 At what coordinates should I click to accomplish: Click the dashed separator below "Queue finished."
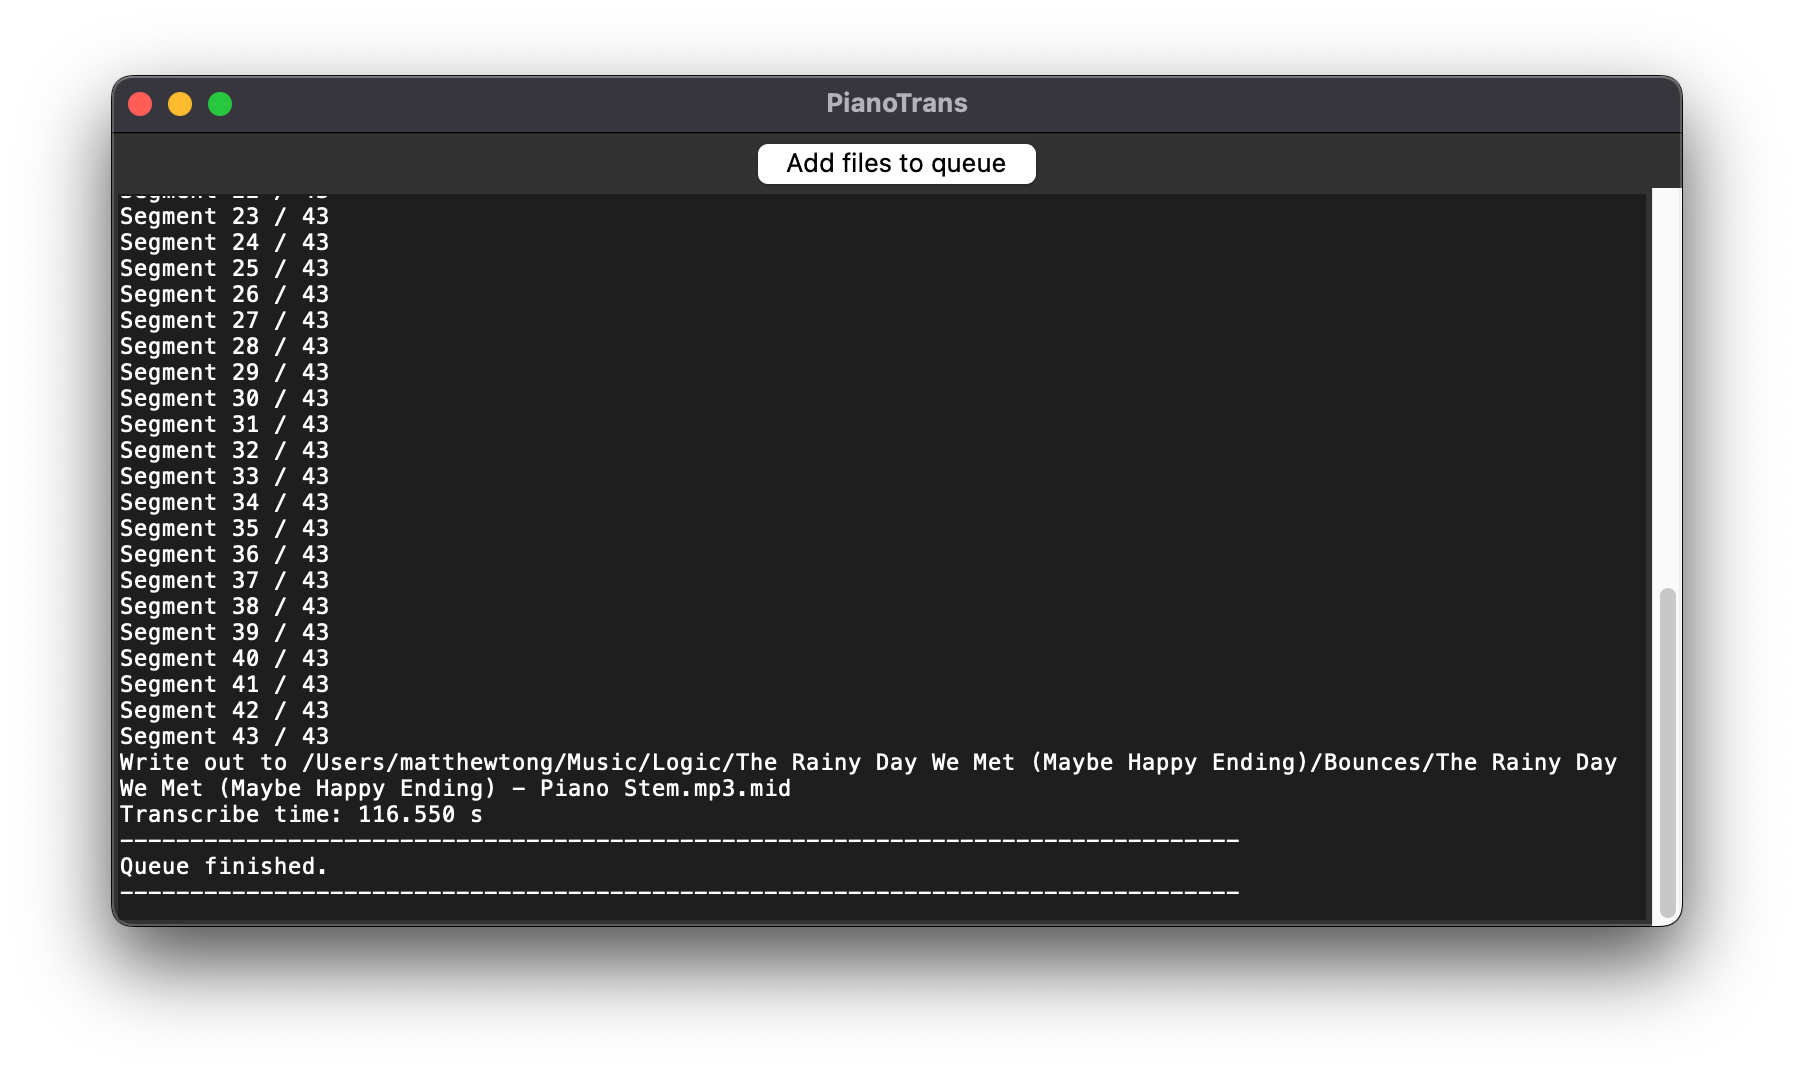[679, 892]
